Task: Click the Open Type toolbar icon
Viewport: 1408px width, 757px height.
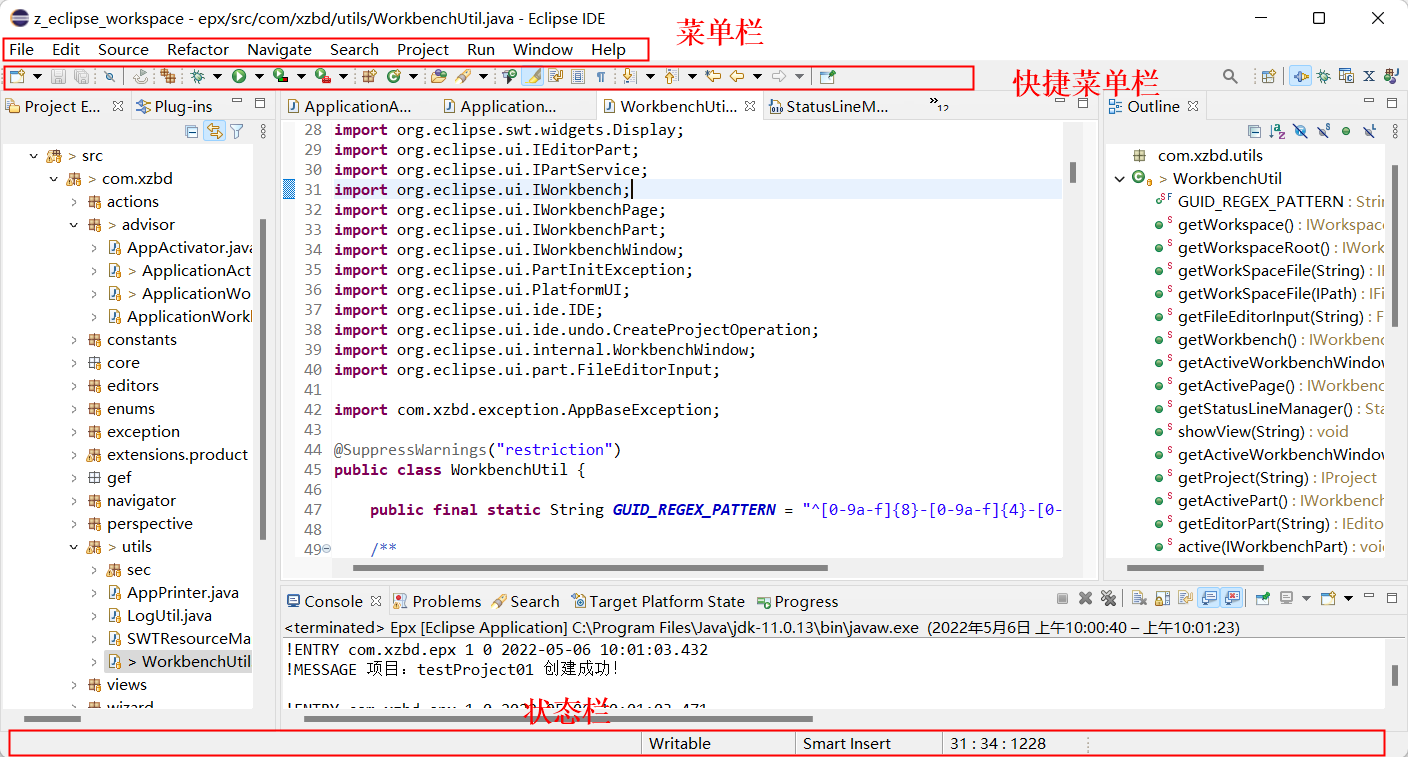Action: pos(438,76)
